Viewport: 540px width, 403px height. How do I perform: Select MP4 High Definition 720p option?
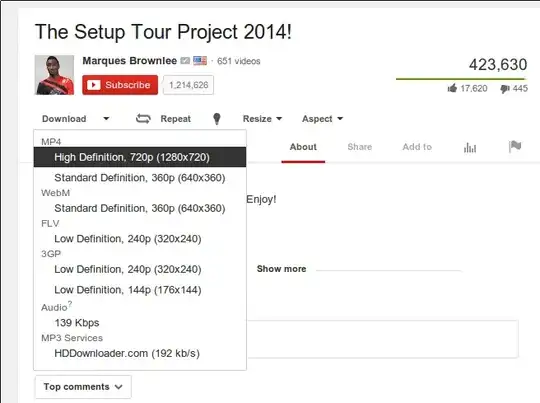coord(140,157)
